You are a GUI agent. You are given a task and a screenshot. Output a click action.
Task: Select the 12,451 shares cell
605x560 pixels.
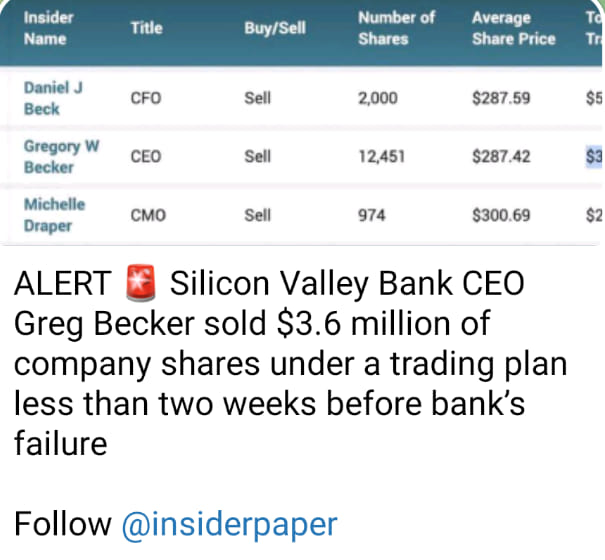(x=382, y=157)
